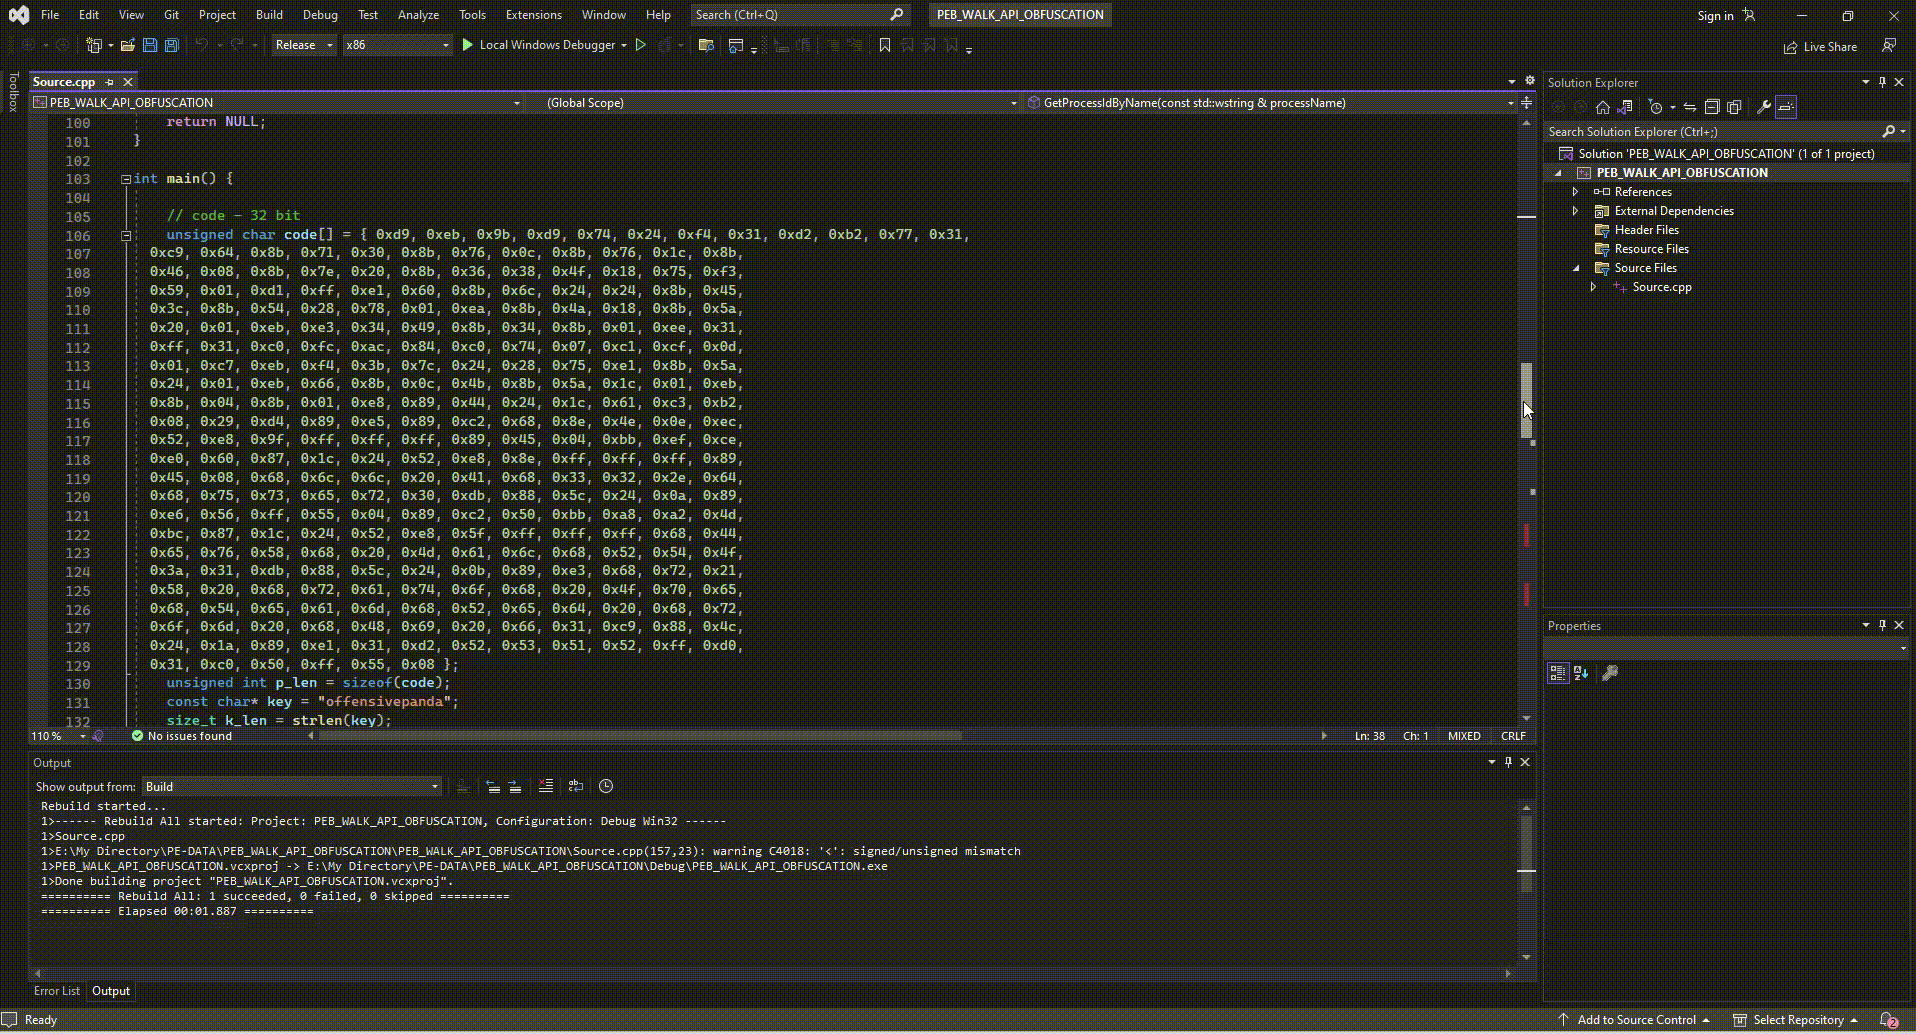Open the Show output from Build dropdown
This screenshot has height=1034, width=1916.
[x=291, y=787]
